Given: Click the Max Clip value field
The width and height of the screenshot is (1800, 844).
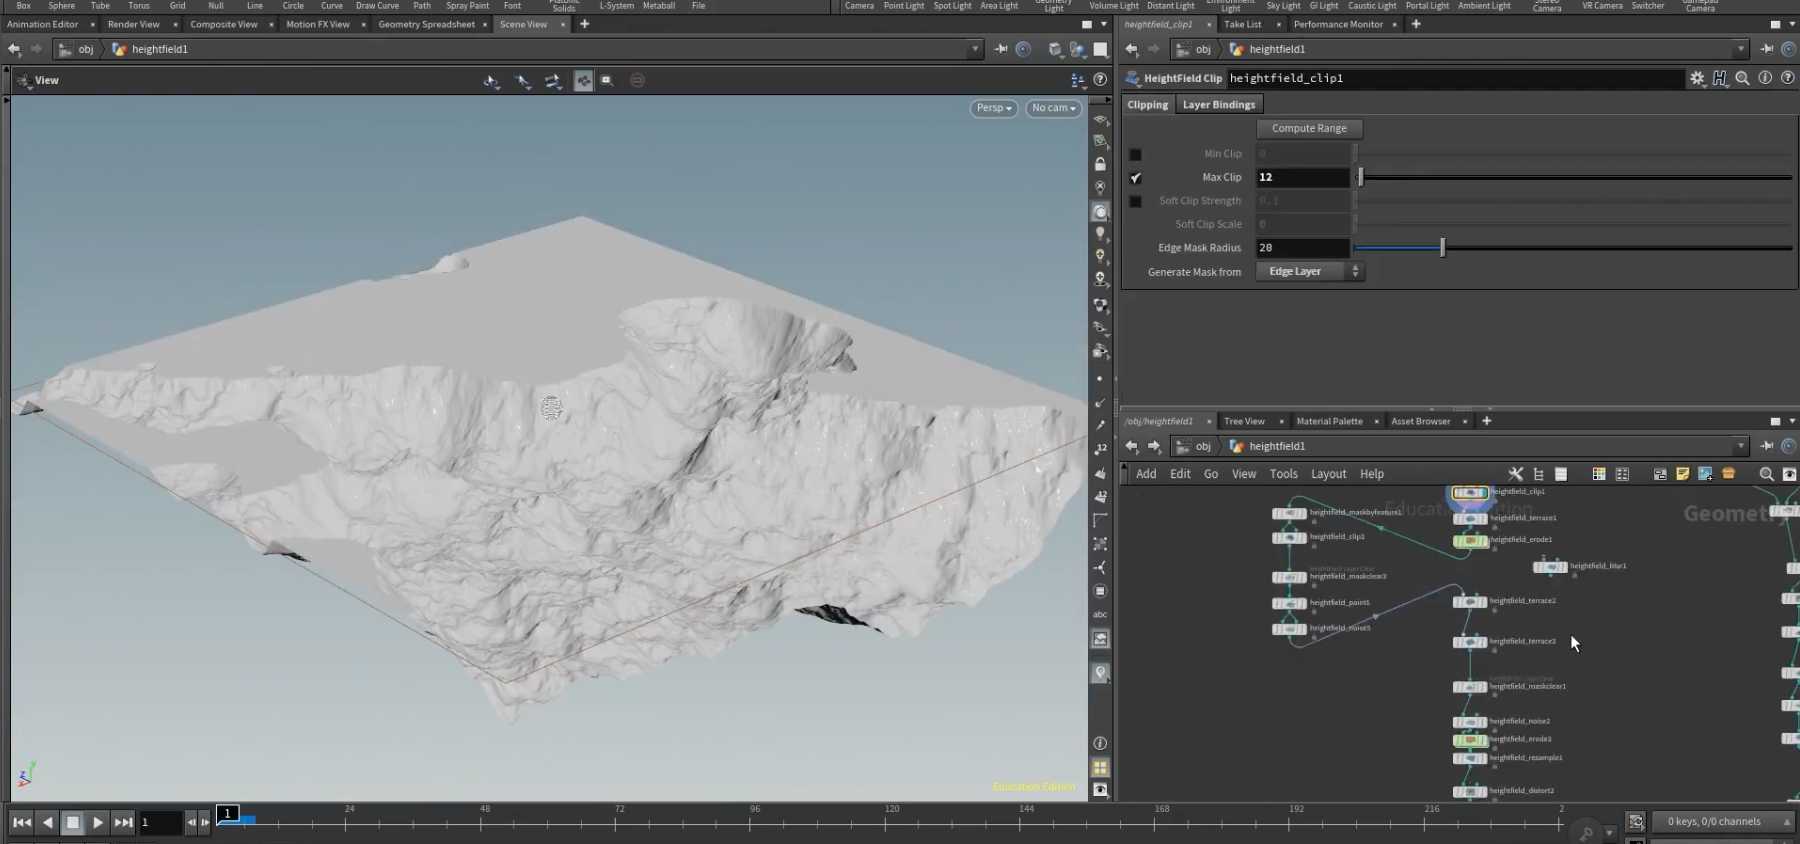Looking at the screenshot, I should (1302, 177).
